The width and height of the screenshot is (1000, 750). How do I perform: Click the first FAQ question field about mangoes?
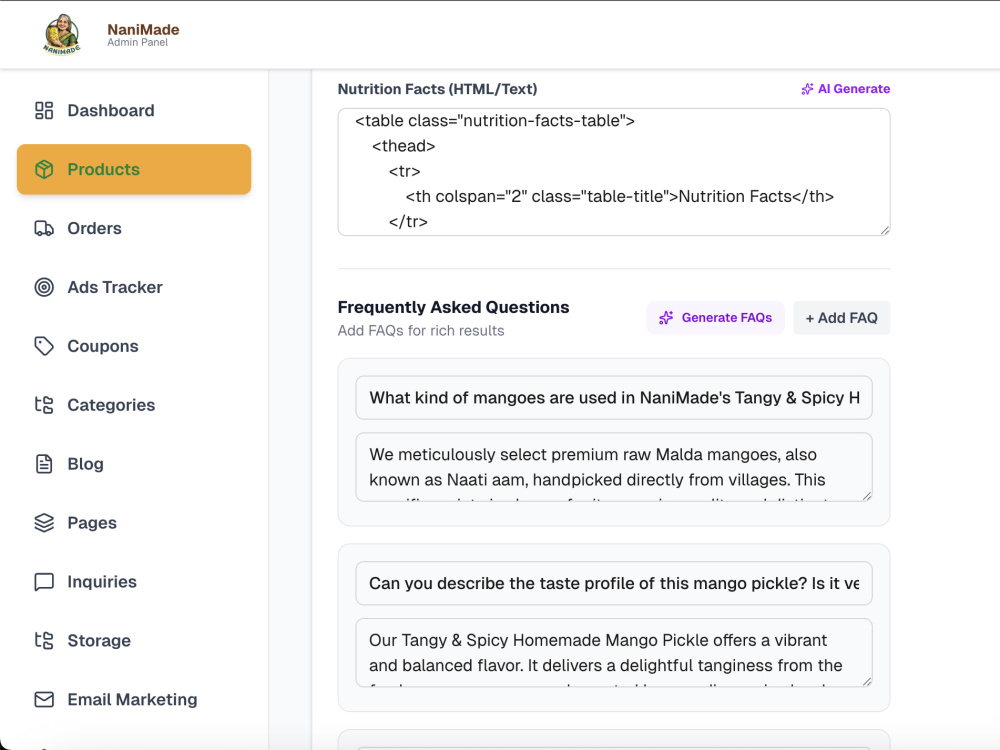click(614, 397)
